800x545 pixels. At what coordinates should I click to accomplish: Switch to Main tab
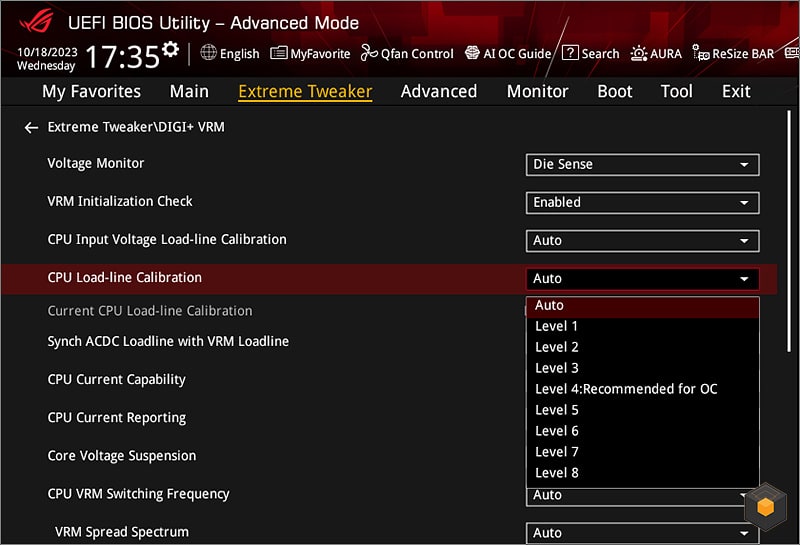[x=189, y=91]
